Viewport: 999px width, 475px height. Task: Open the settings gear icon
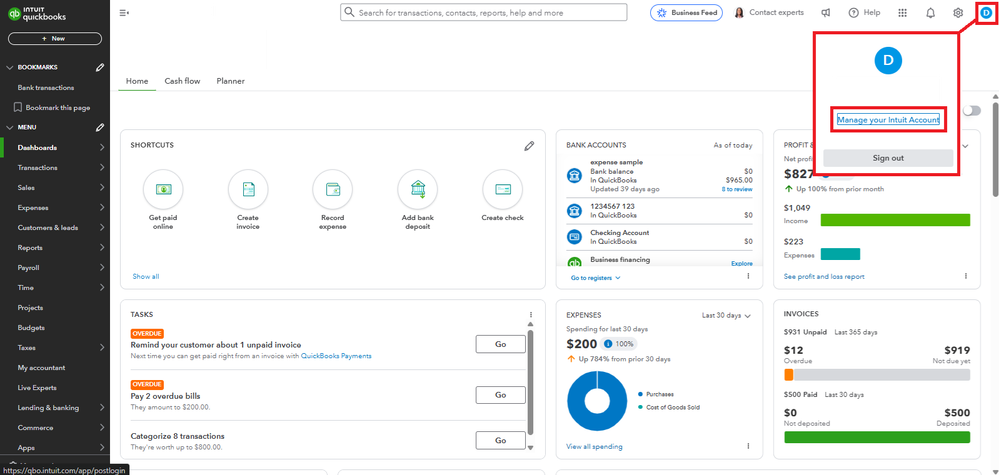click(x=958, y=13)
